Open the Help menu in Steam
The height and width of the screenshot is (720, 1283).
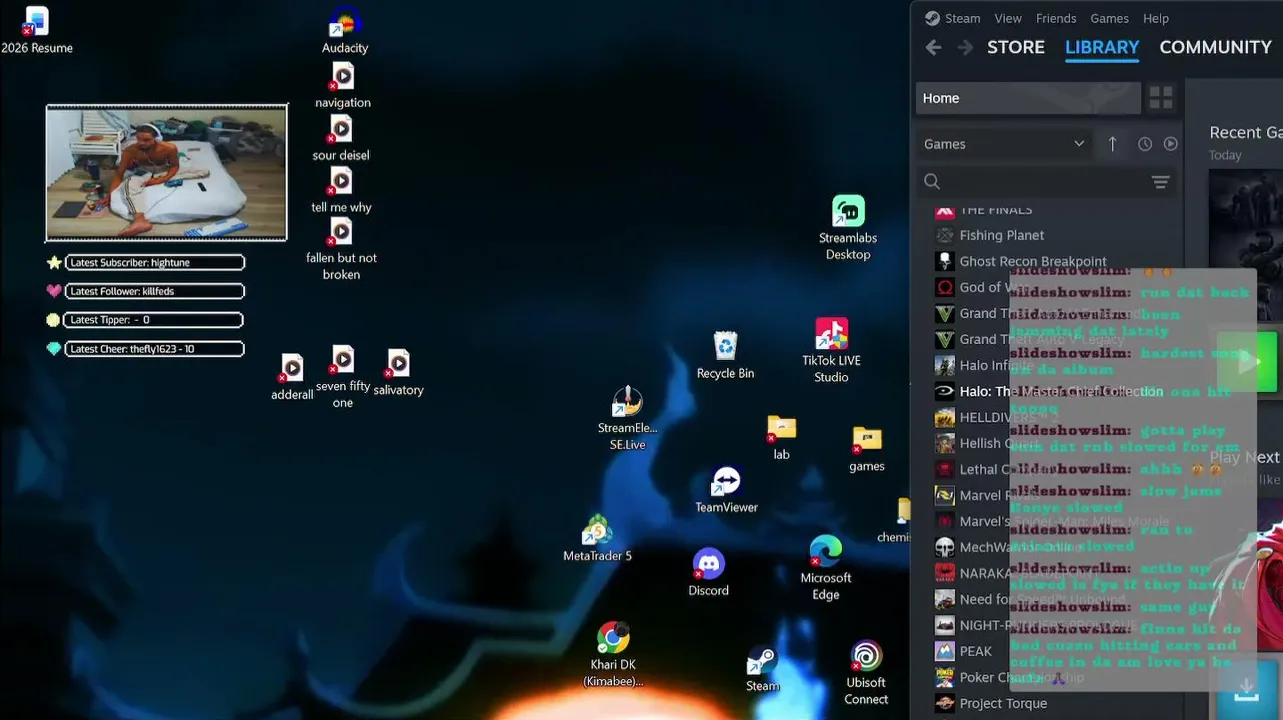pos(1156,18)
